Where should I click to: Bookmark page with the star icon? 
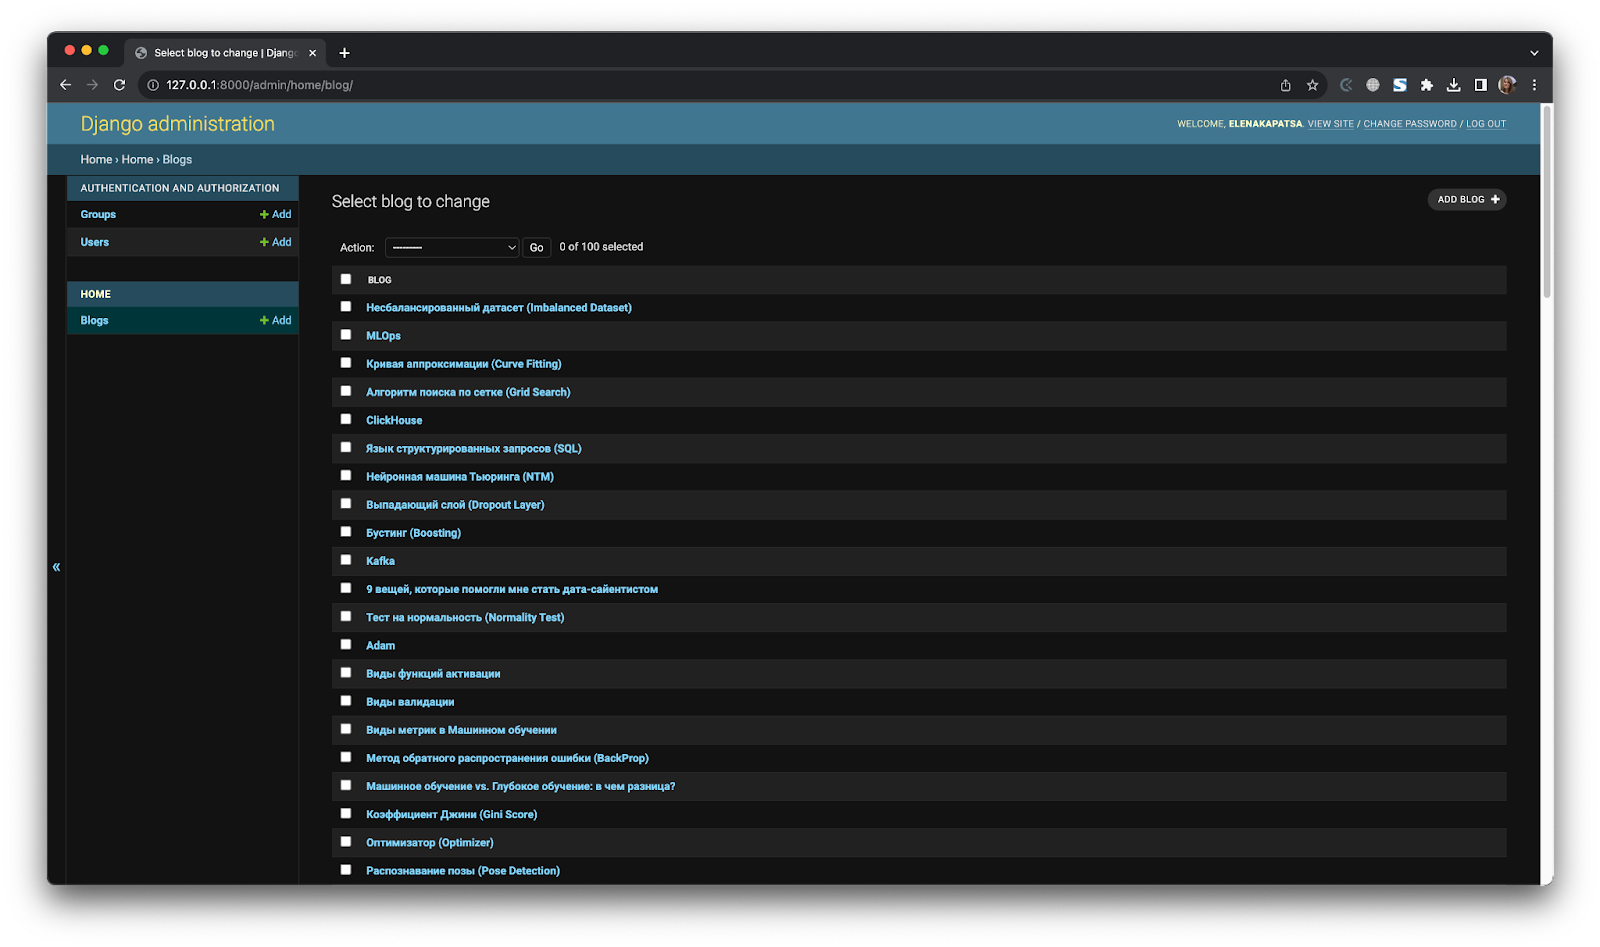1313,85
